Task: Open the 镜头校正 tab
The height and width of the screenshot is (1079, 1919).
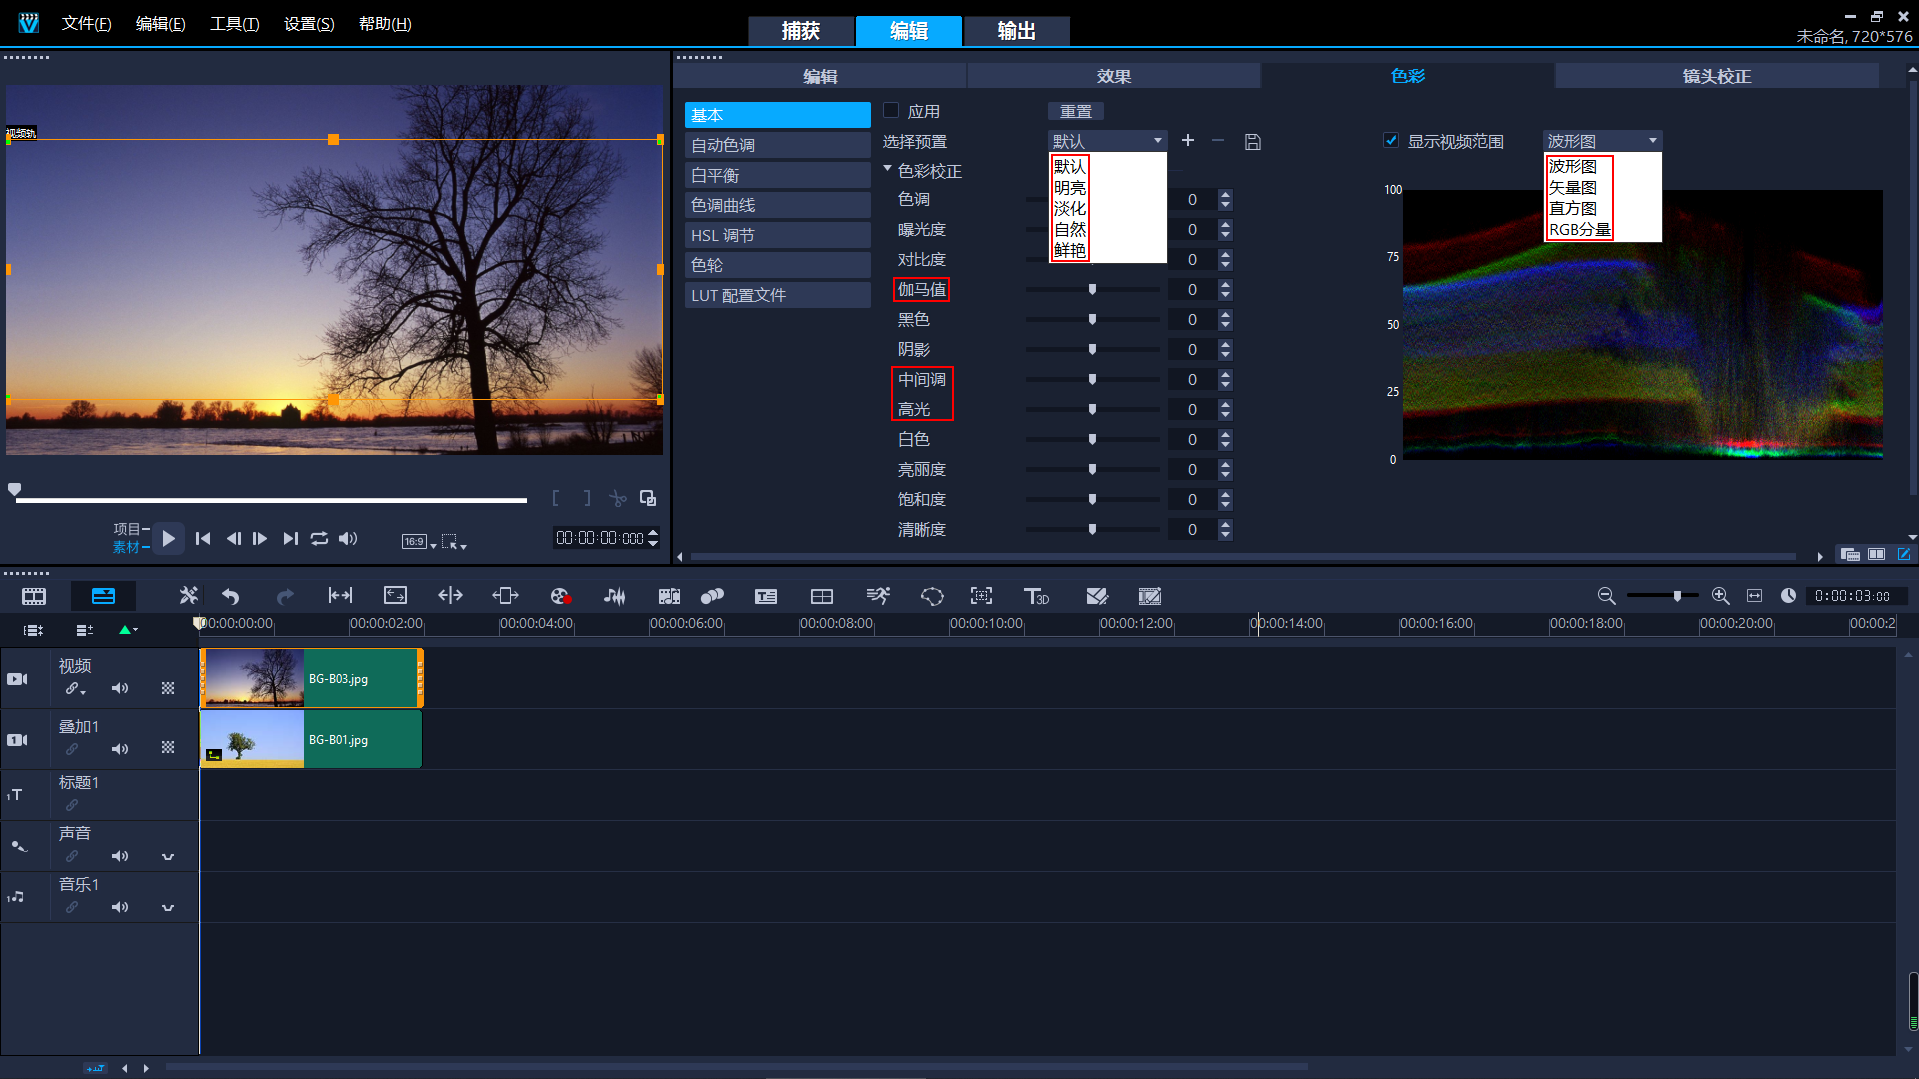Action: click(x=1716, y=76)
